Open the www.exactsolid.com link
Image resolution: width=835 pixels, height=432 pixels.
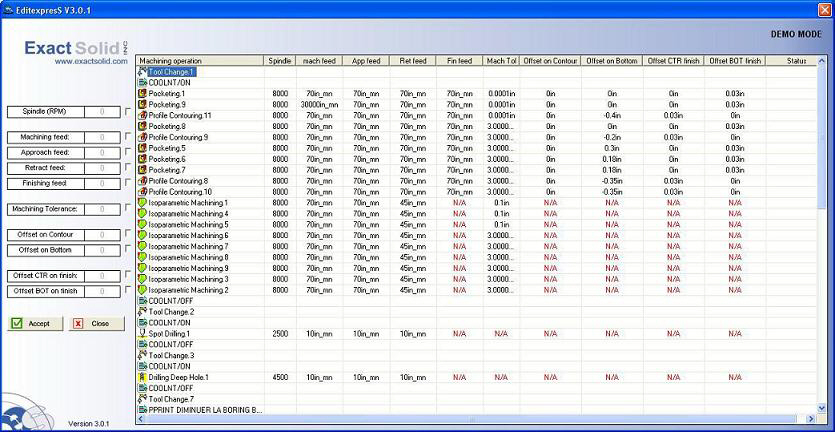point(91,61)
